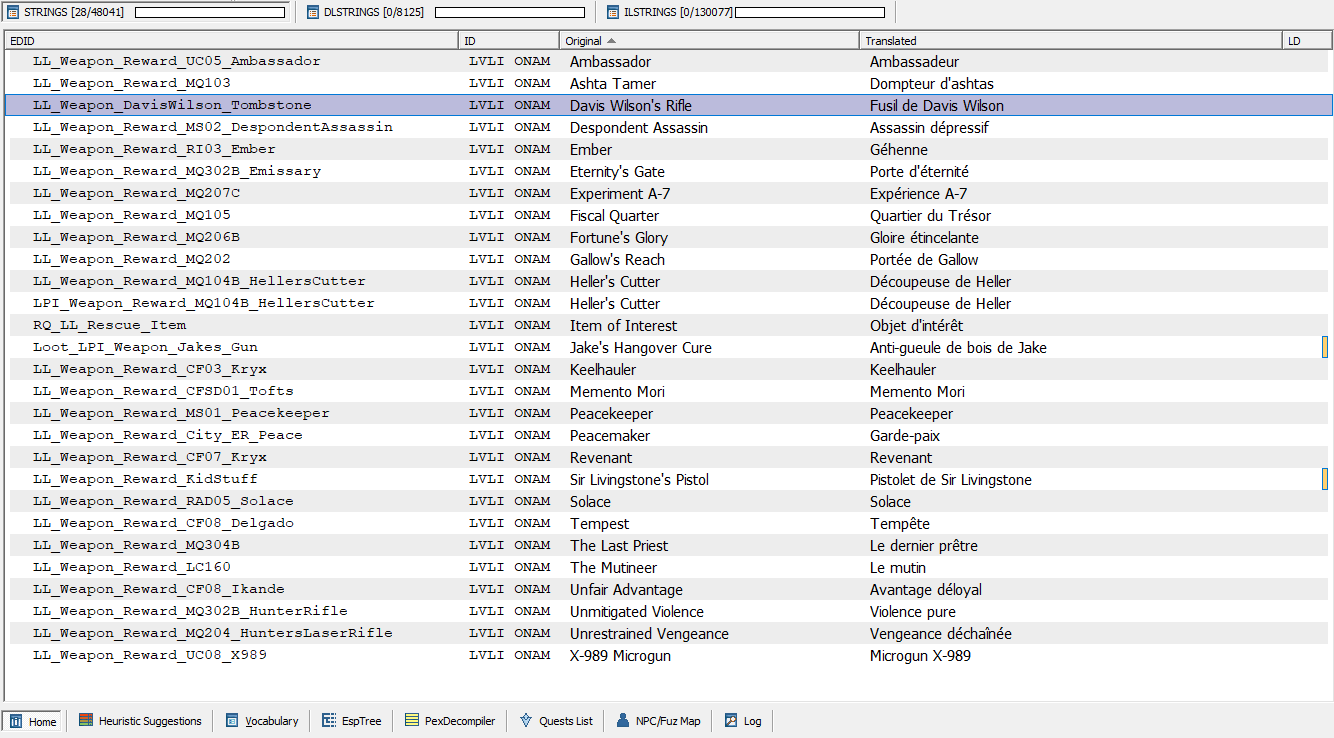The width and height of the screenshot is (1334, 738).
Task: Sort by the ID column header
Action: (x=510, y=41)
